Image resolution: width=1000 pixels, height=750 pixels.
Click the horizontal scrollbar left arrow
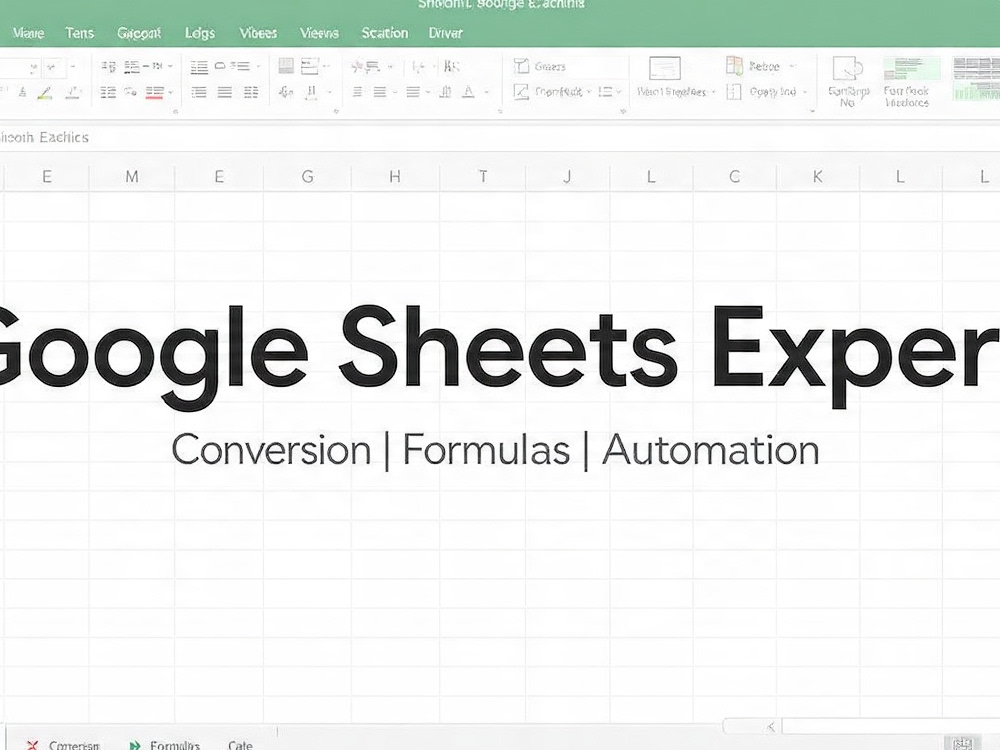[x=771, y=726]
